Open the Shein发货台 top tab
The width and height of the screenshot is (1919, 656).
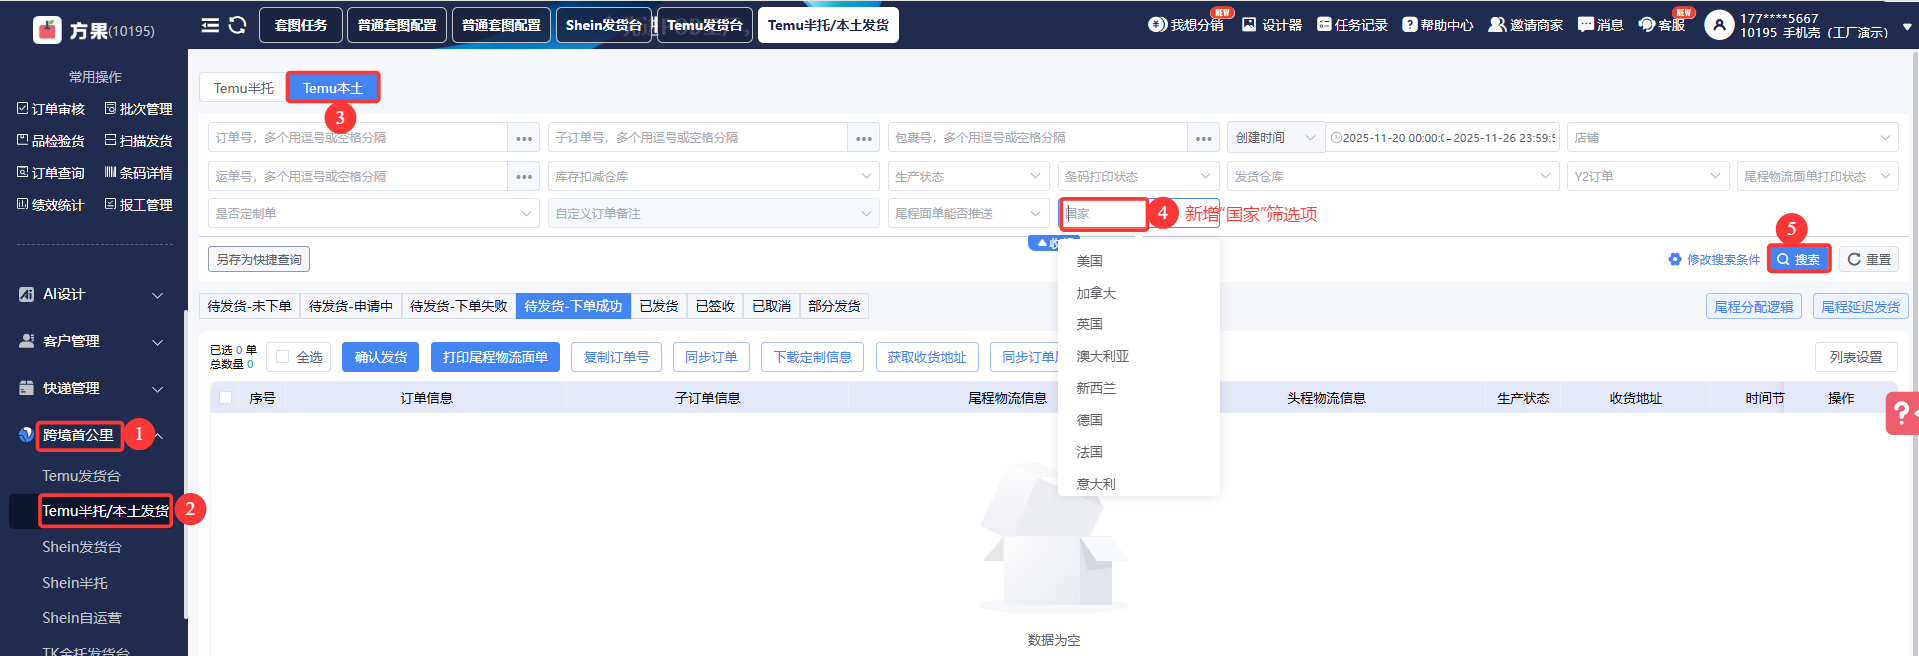pos(604,25)
